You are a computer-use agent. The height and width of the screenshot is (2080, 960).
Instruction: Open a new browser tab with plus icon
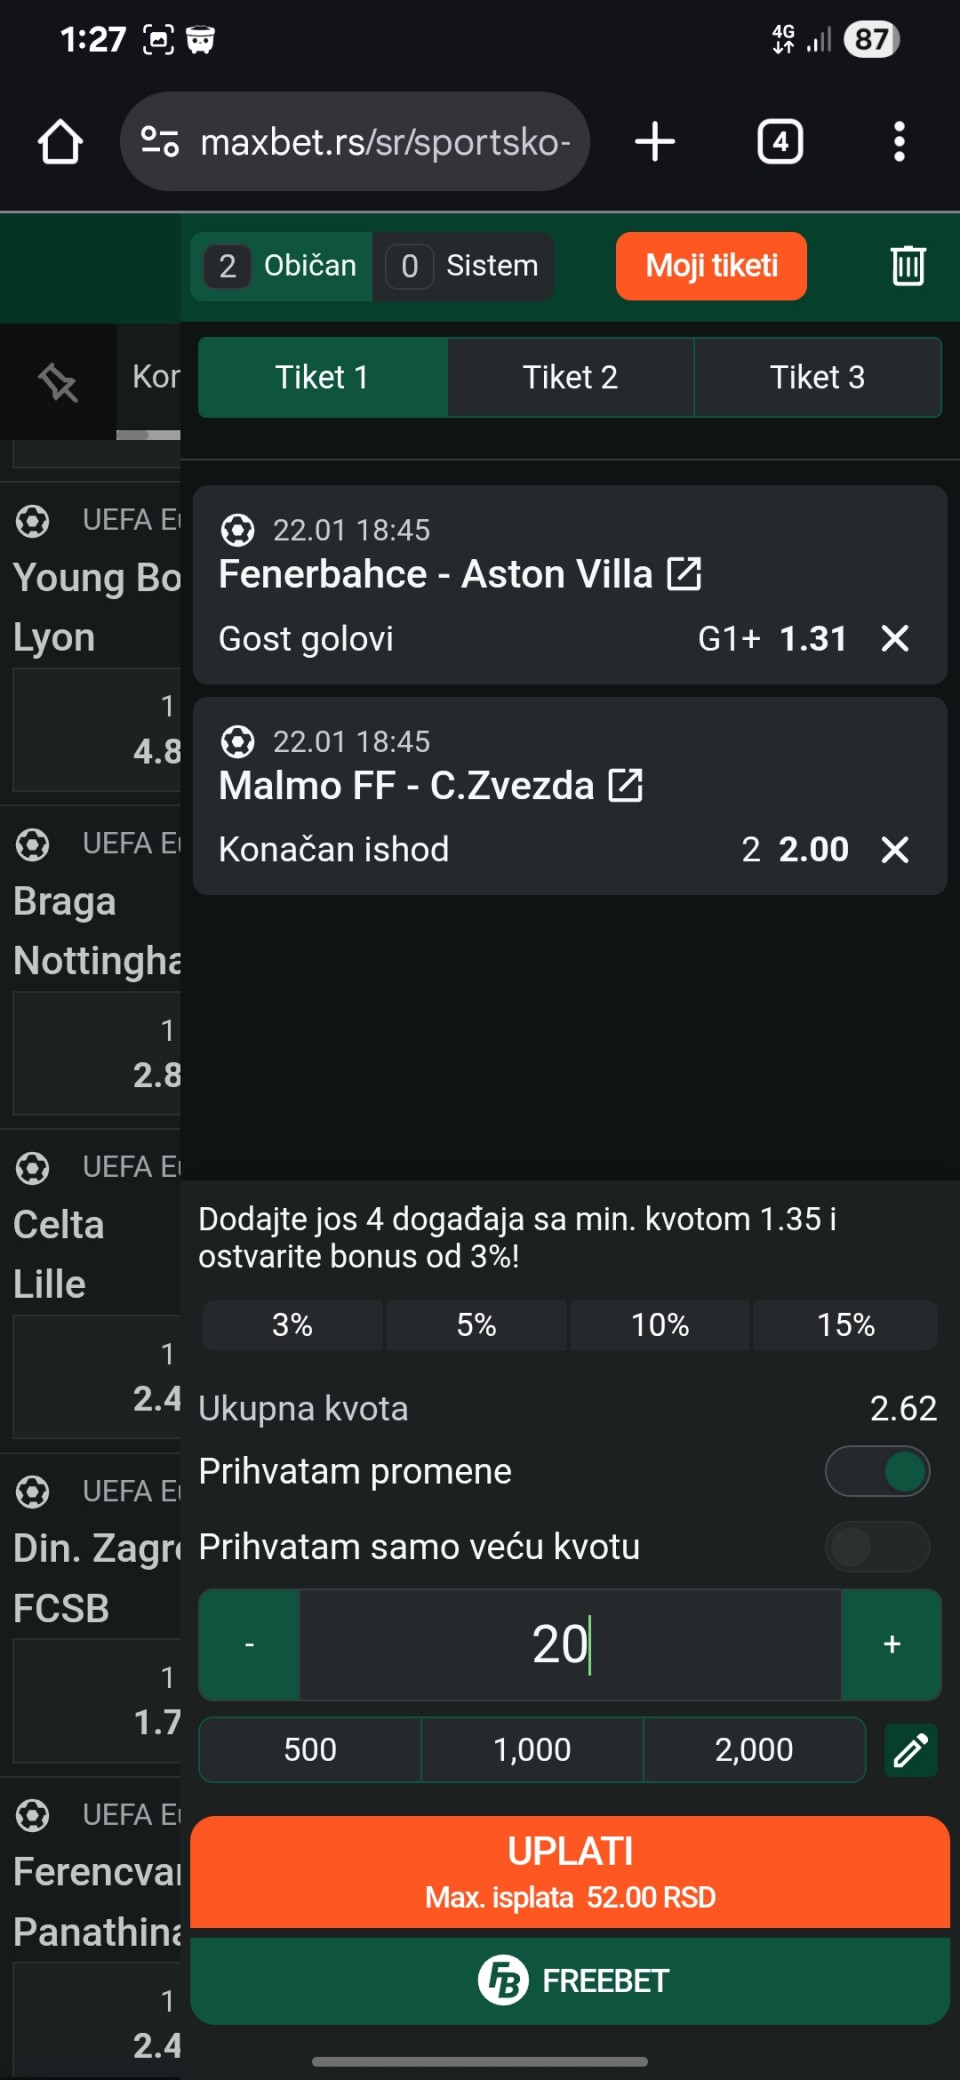click(x=655, y=142)
